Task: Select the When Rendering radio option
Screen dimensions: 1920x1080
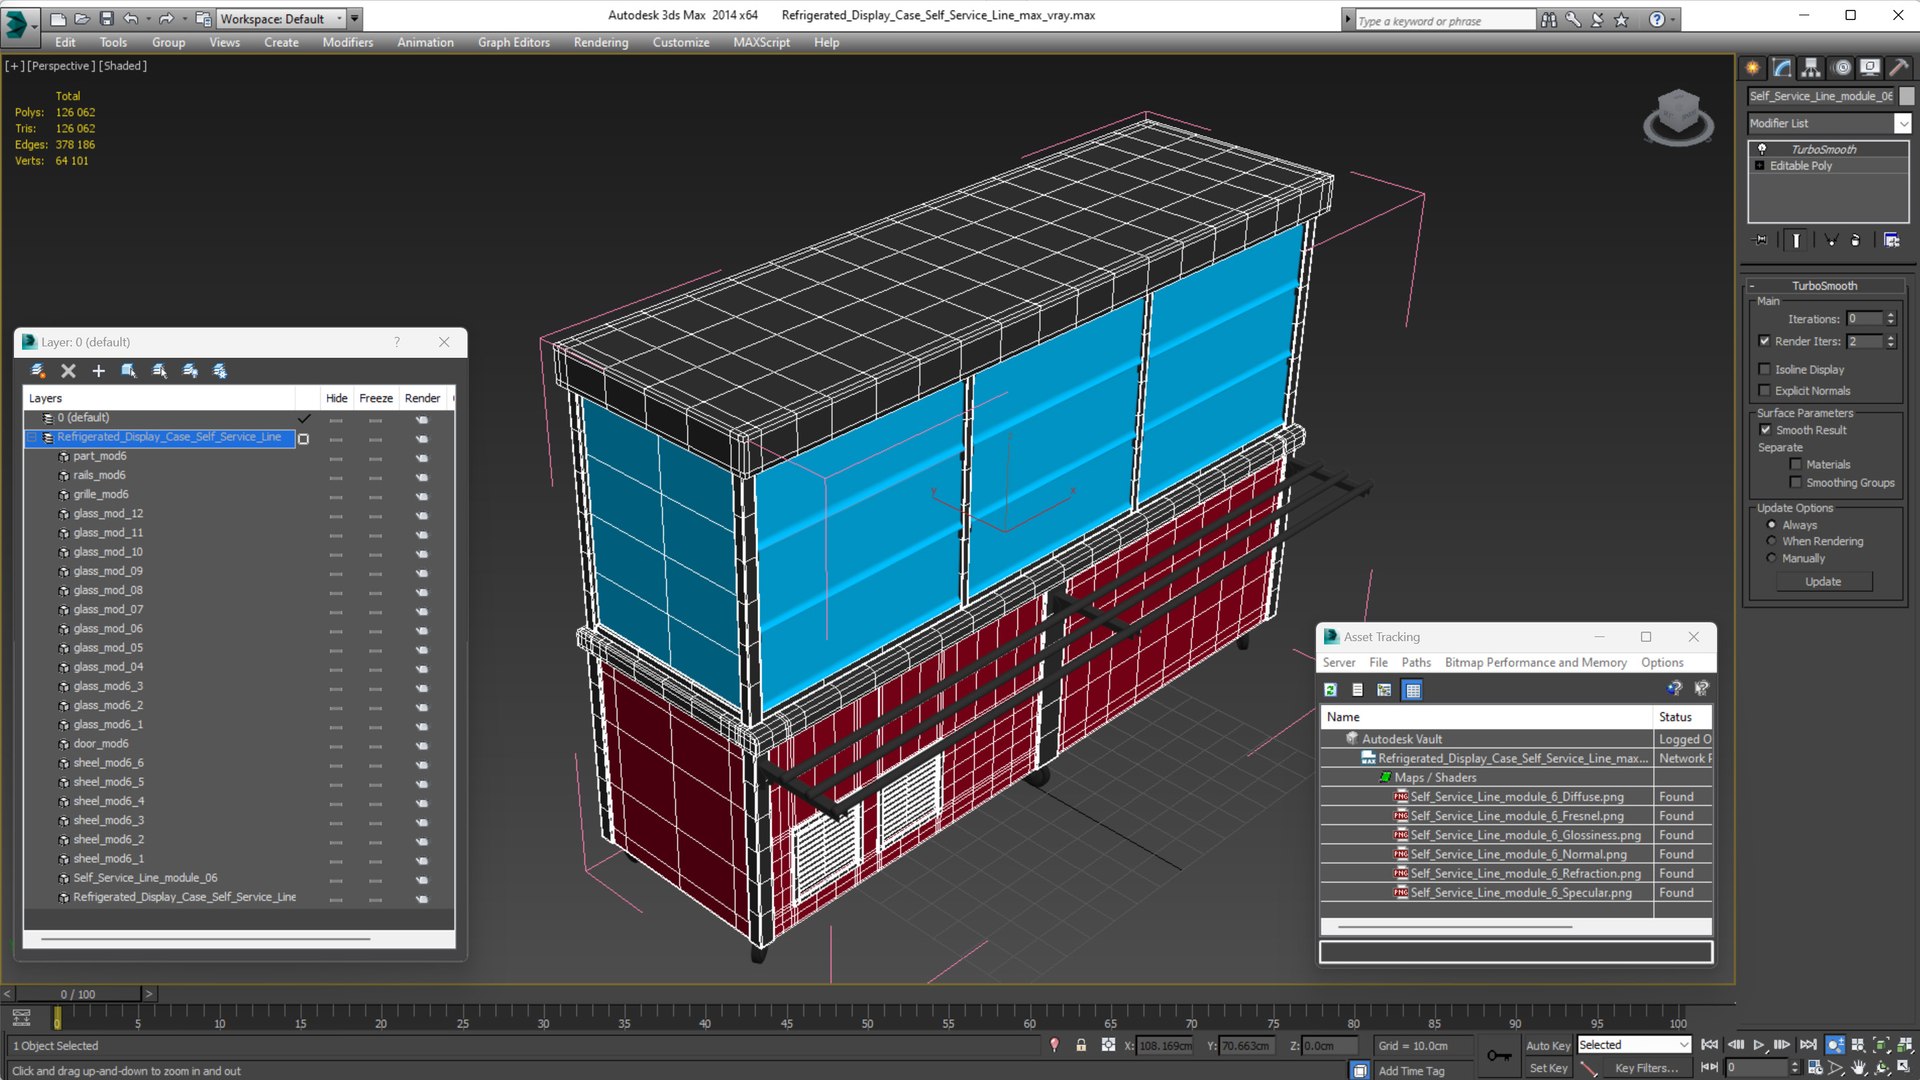Action: pyautogui.click(x=1771, y=541)
